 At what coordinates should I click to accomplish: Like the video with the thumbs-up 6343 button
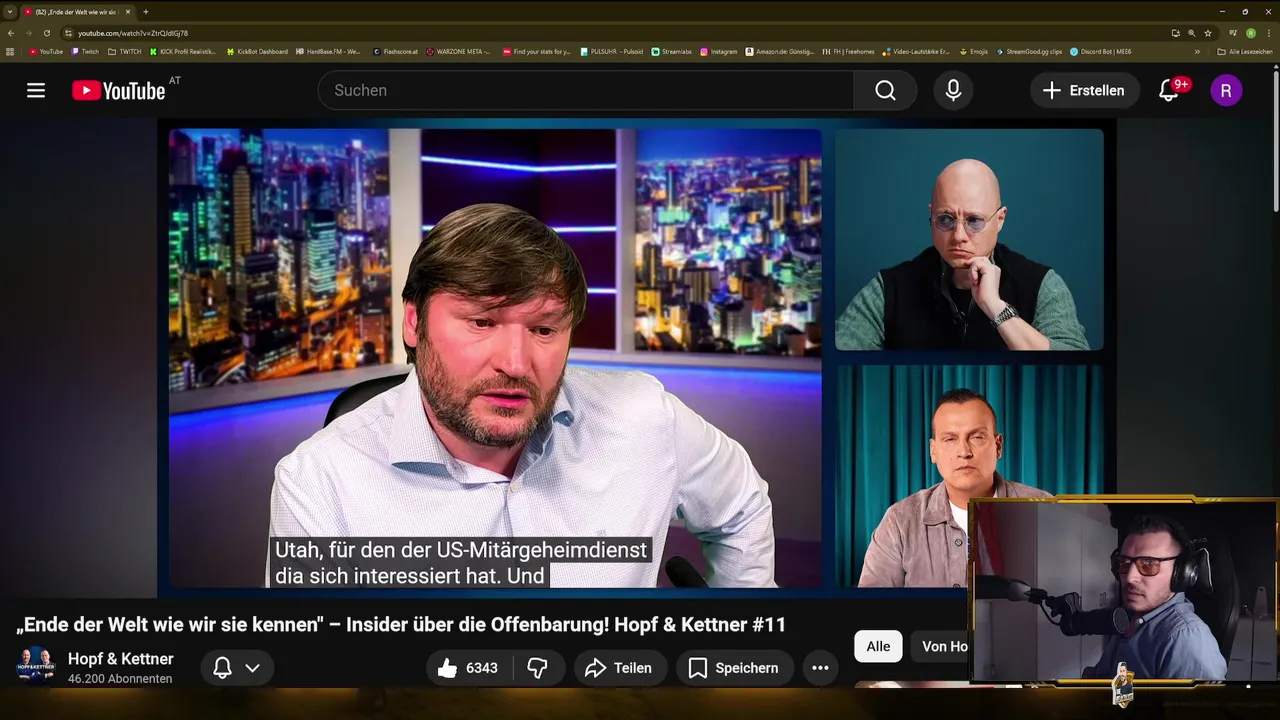tap(467, 668)
